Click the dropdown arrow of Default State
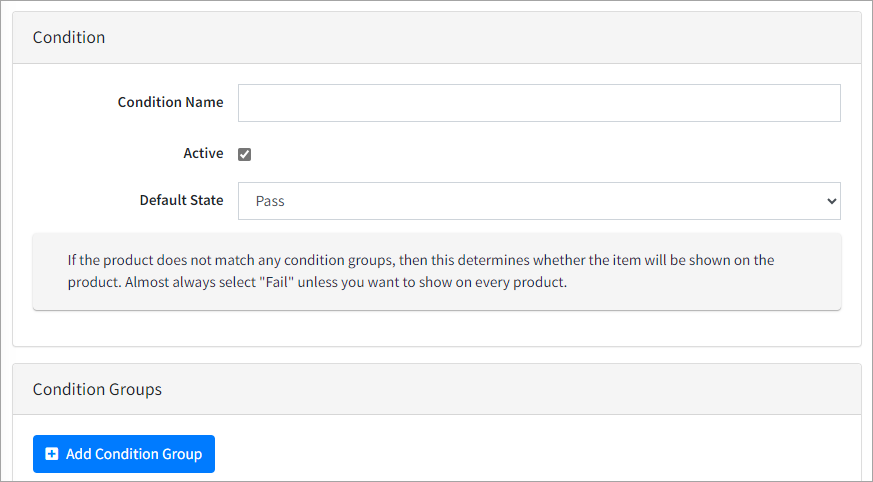The image size is (873, 482). [x=831, y=201]
